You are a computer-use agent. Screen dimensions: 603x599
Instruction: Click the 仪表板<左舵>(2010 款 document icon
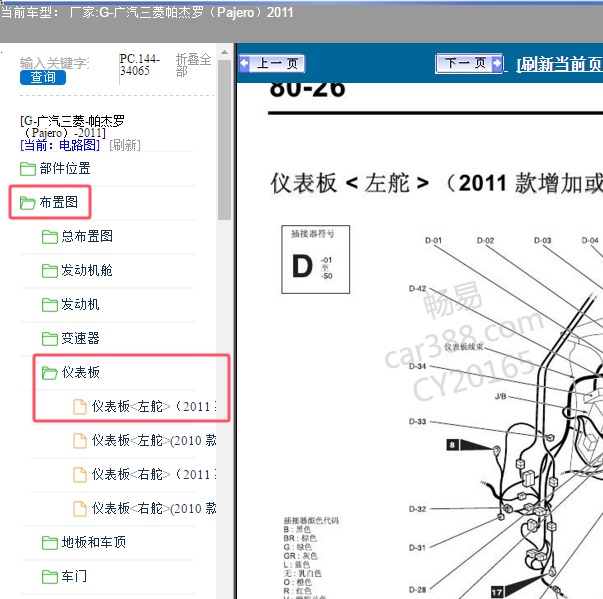80,441
